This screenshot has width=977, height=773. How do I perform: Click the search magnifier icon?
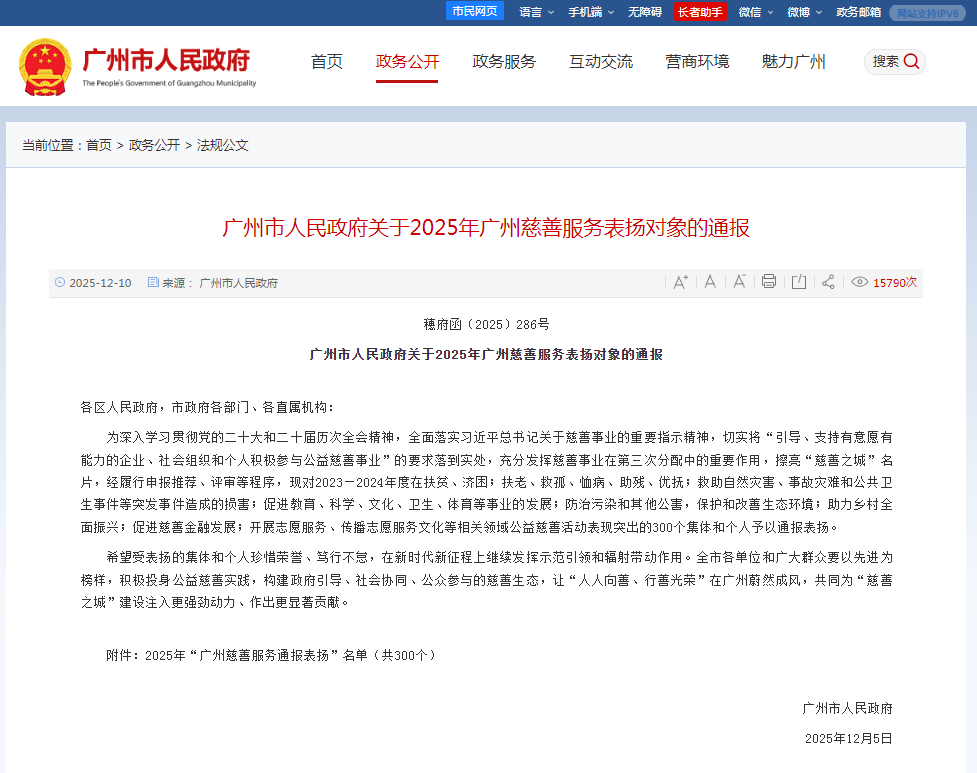coord(911,61)
